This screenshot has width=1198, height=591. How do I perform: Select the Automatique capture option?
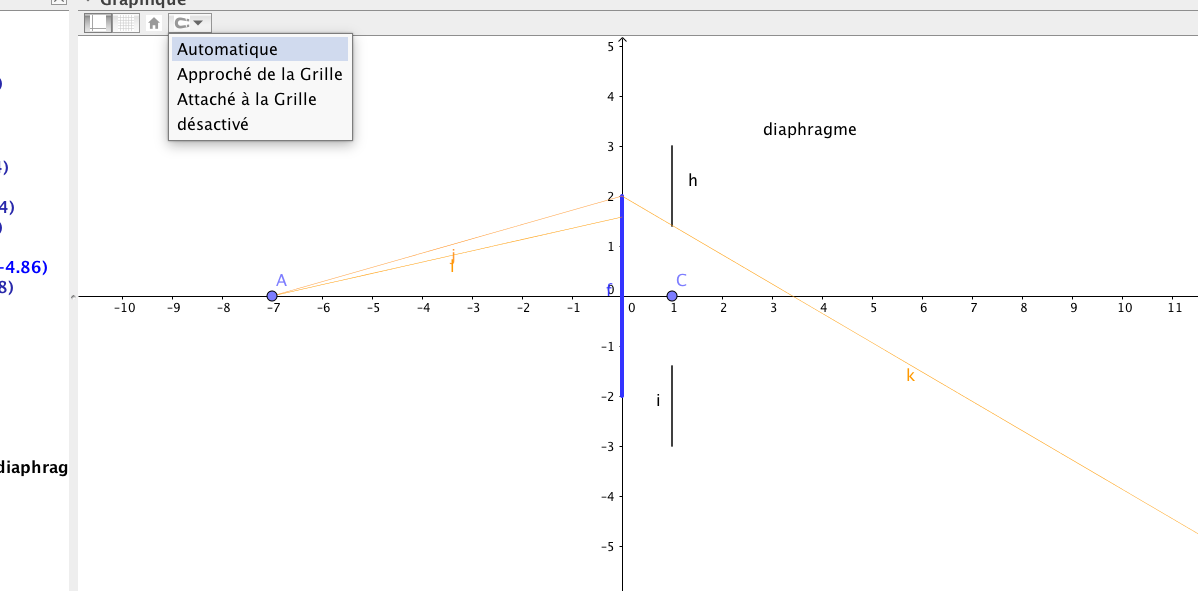click(x=227, y=49)
